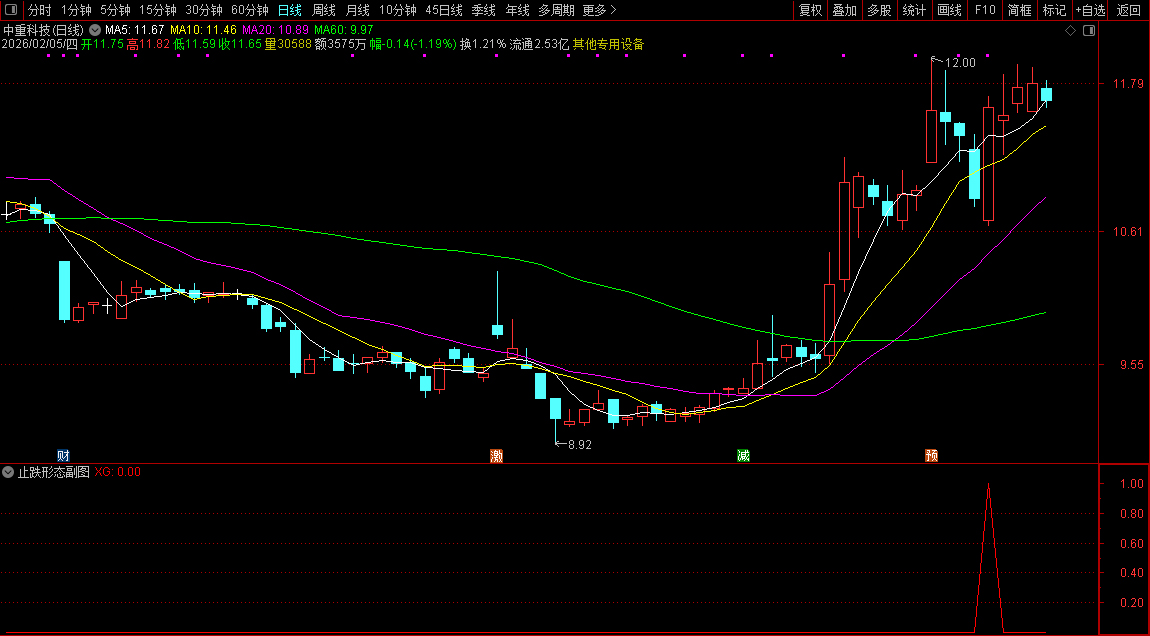The width and height of the screenshot is (1150, 636).
Task: Click the 激 event marker on timeline
Action: (x=496, y=456)
